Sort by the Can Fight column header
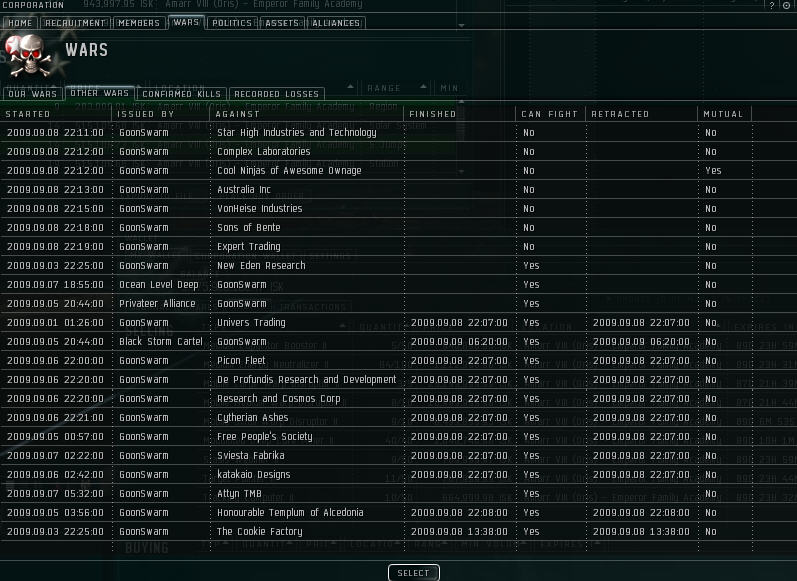 (550, 114)
